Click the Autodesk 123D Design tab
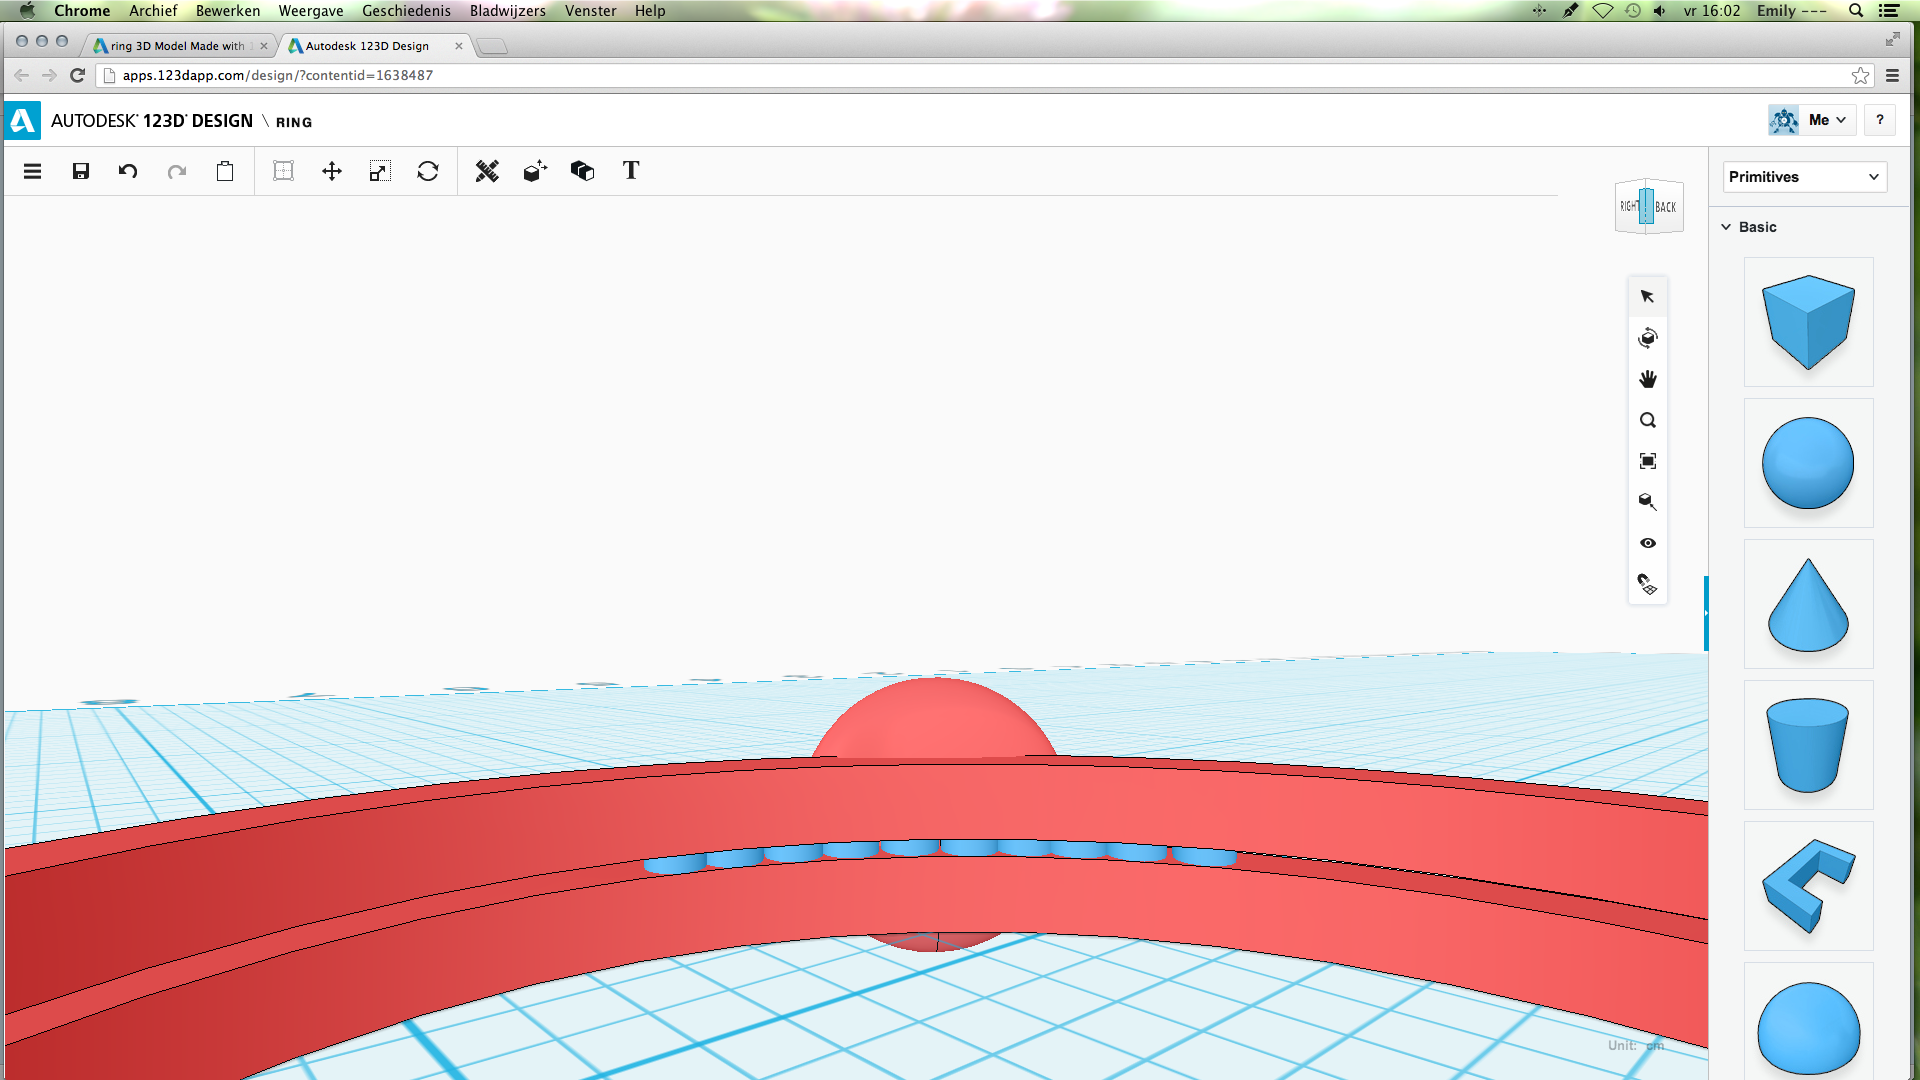The height and width of the screenshot is (1080, 1920). 365,45
